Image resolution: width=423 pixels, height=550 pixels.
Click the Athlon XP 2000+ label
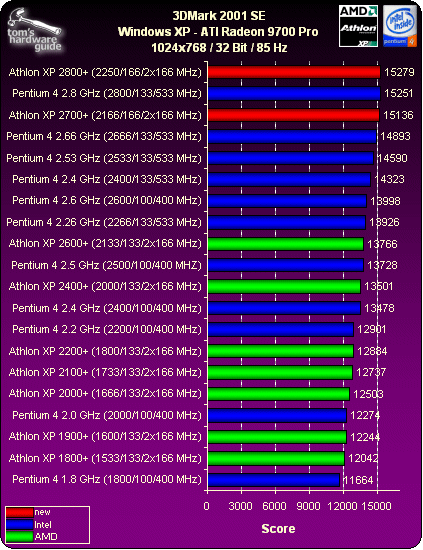click(105, 394)
